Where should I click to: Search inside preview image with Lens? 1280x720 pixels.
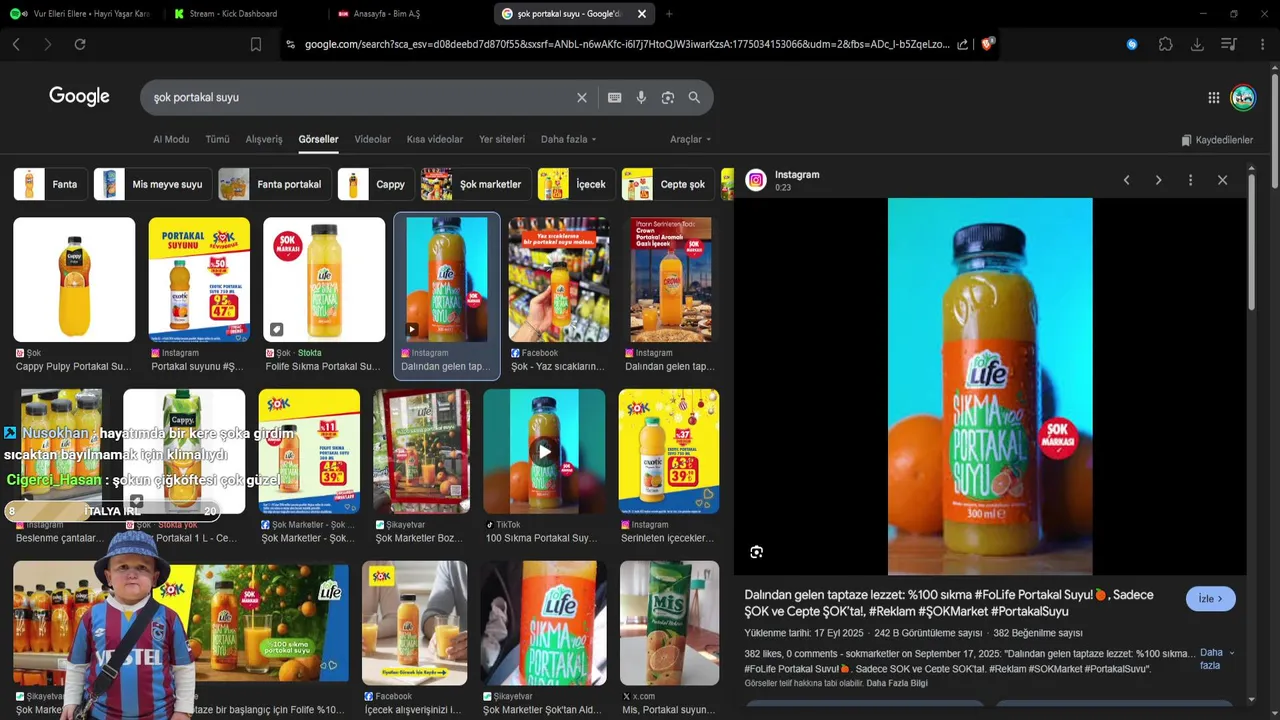click(x=757, y=552)
